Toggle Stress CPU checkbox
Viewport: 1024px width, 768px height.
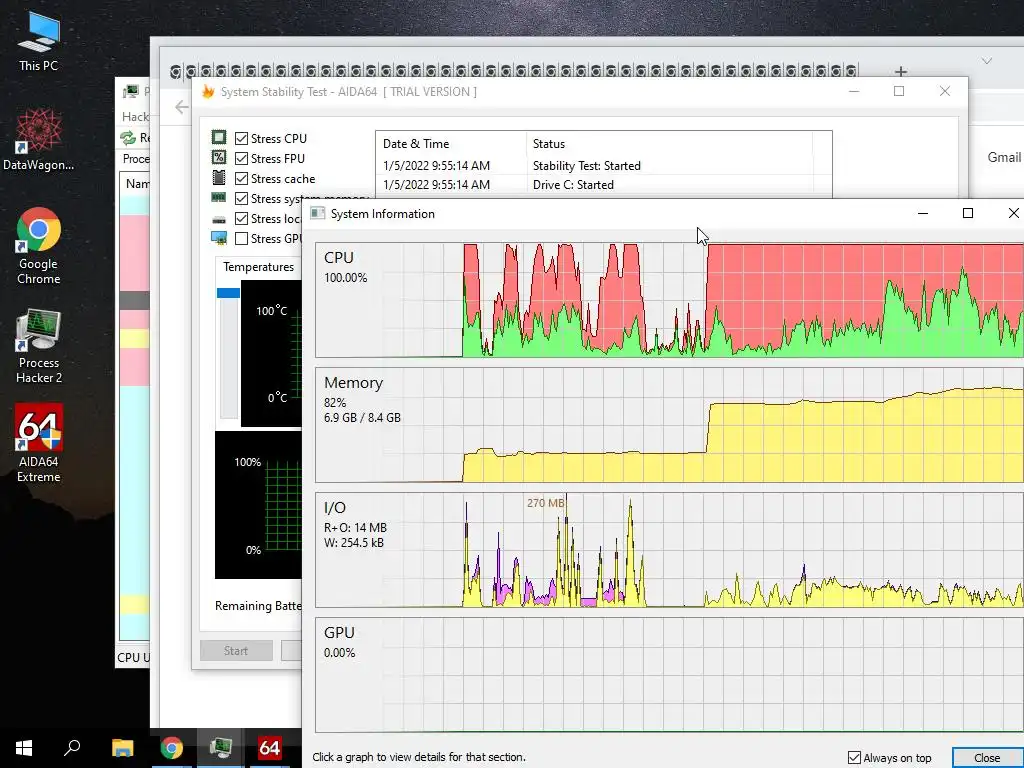pyautogui.click(x=242, y=138)
